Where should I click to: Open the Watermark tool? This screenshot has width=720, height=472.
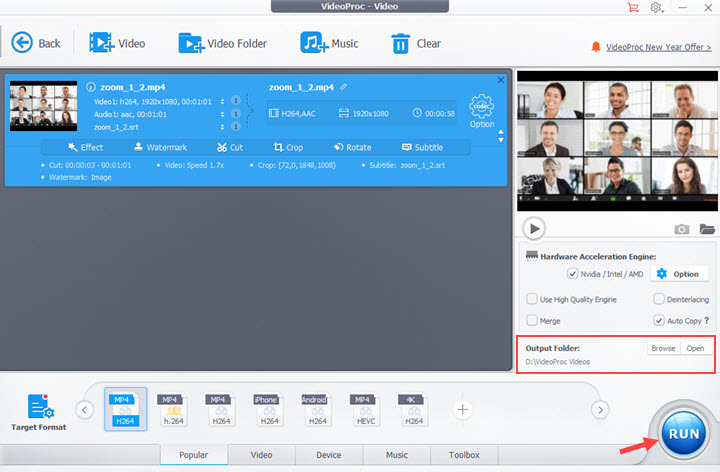(160, 147)
